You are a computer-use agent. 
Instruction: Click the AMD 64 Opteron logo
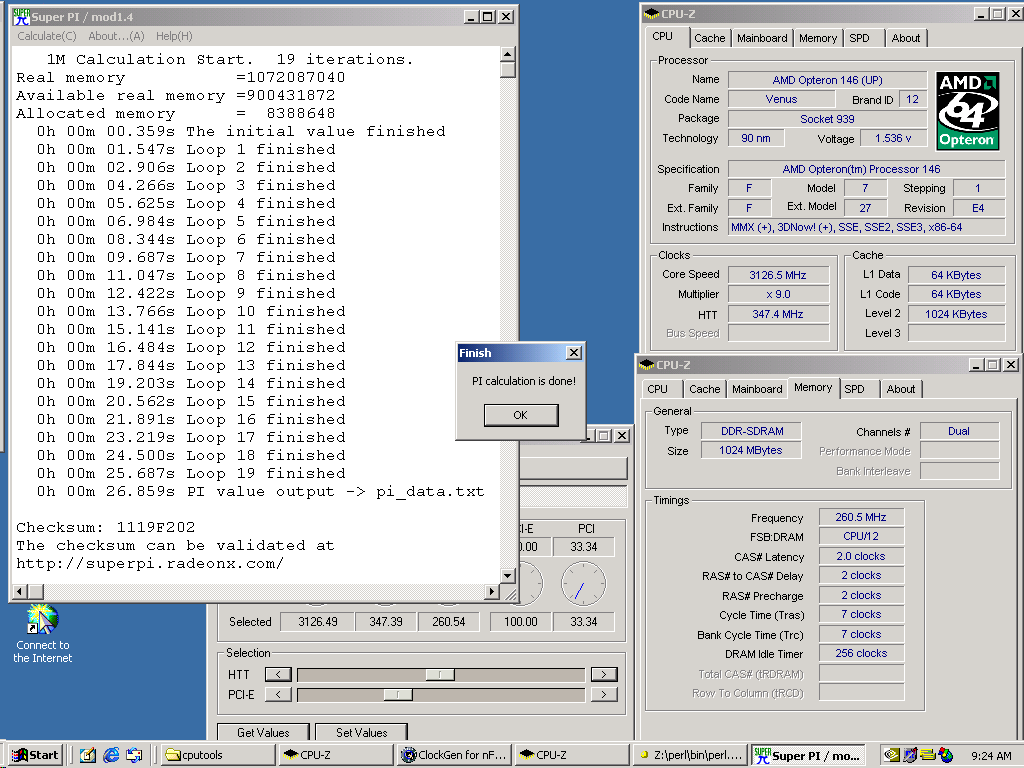click(x=967, y=110)
